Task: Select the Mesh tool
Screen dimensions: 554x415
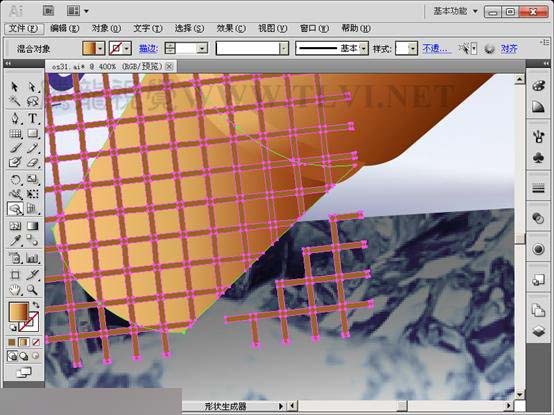Action: coord(15,226)
